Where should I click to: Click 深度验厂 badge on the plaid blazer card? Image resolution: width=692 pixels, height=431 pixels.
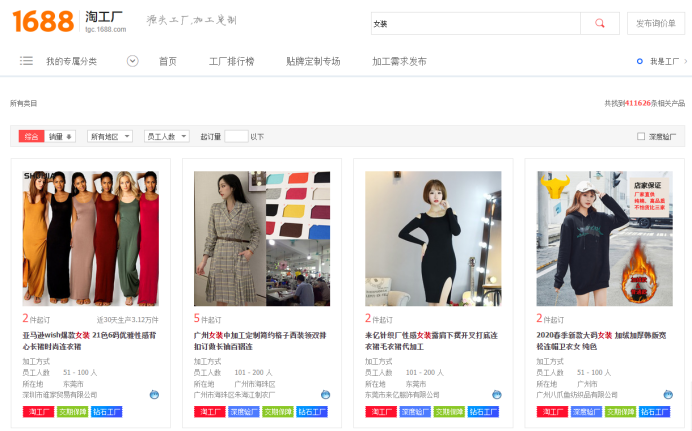[244, 412]
